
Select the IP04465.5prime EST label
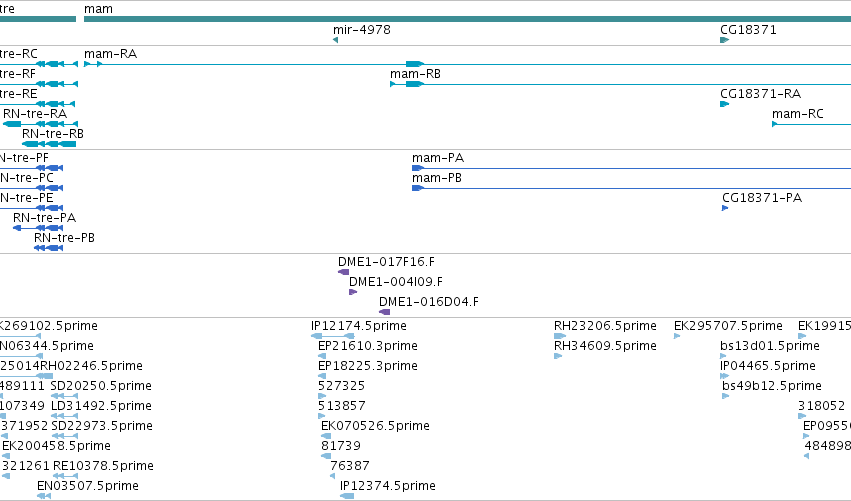click(768, 366)
